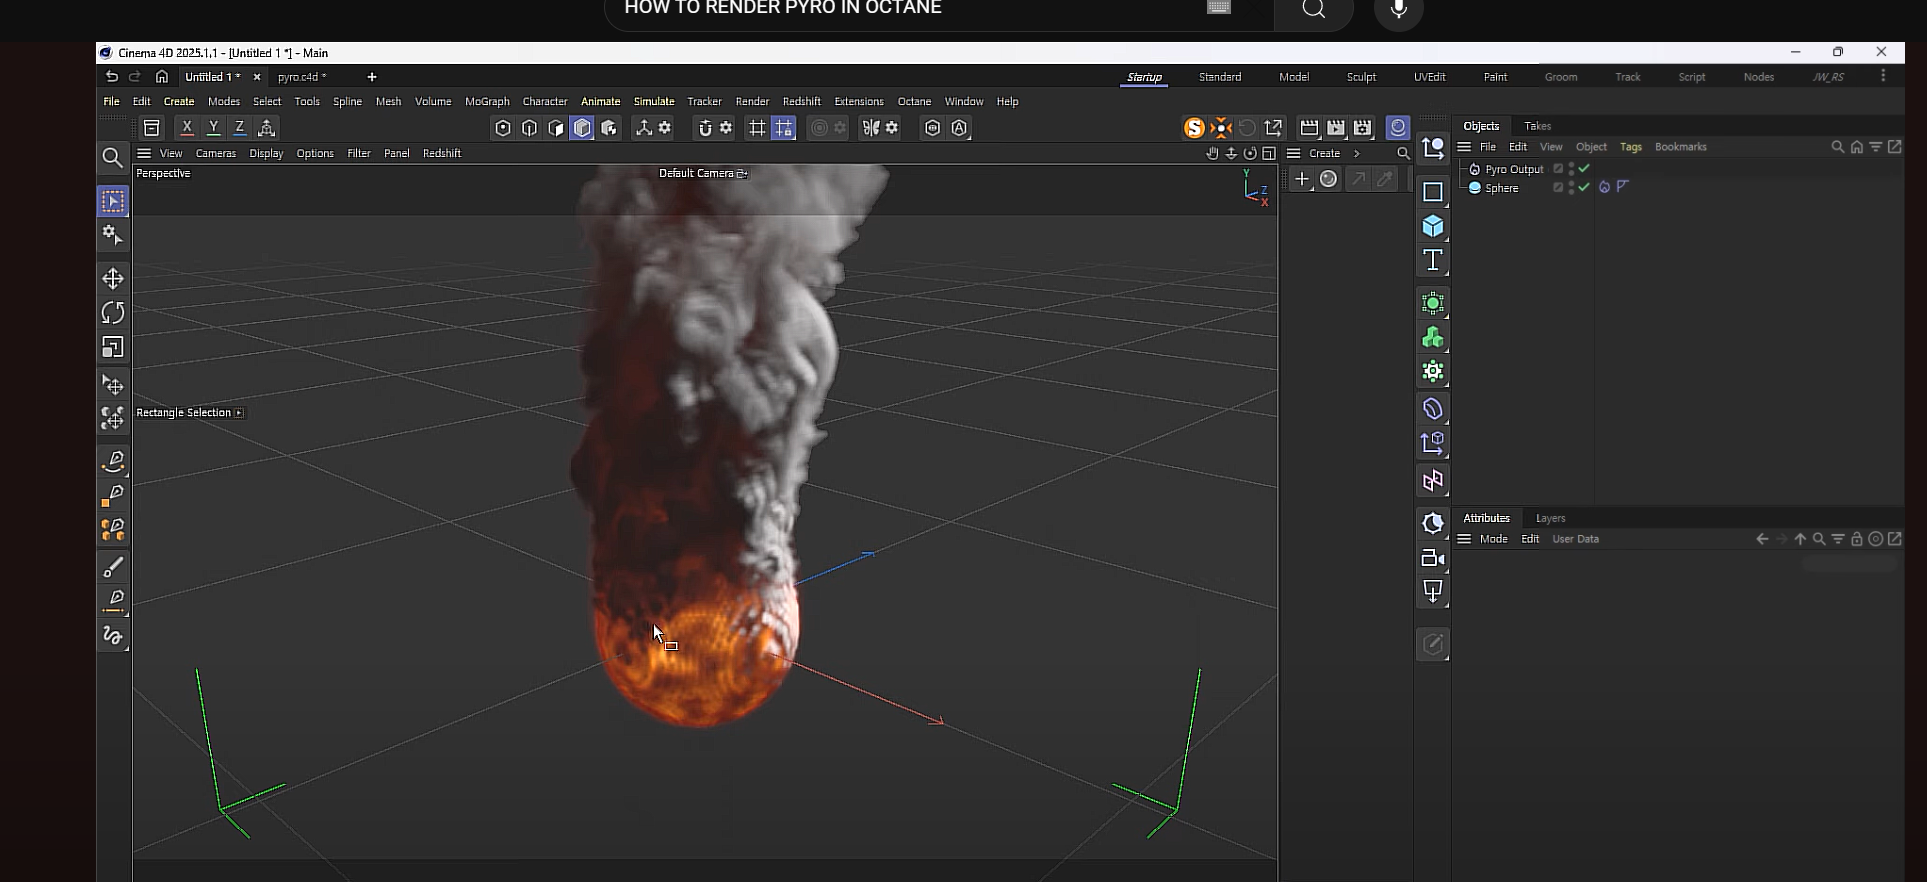Image resolution: width=1927 pixels, height=882 pixels.
Task: Activate the Rectangle Selection tool icon
Action: [113, 201]
